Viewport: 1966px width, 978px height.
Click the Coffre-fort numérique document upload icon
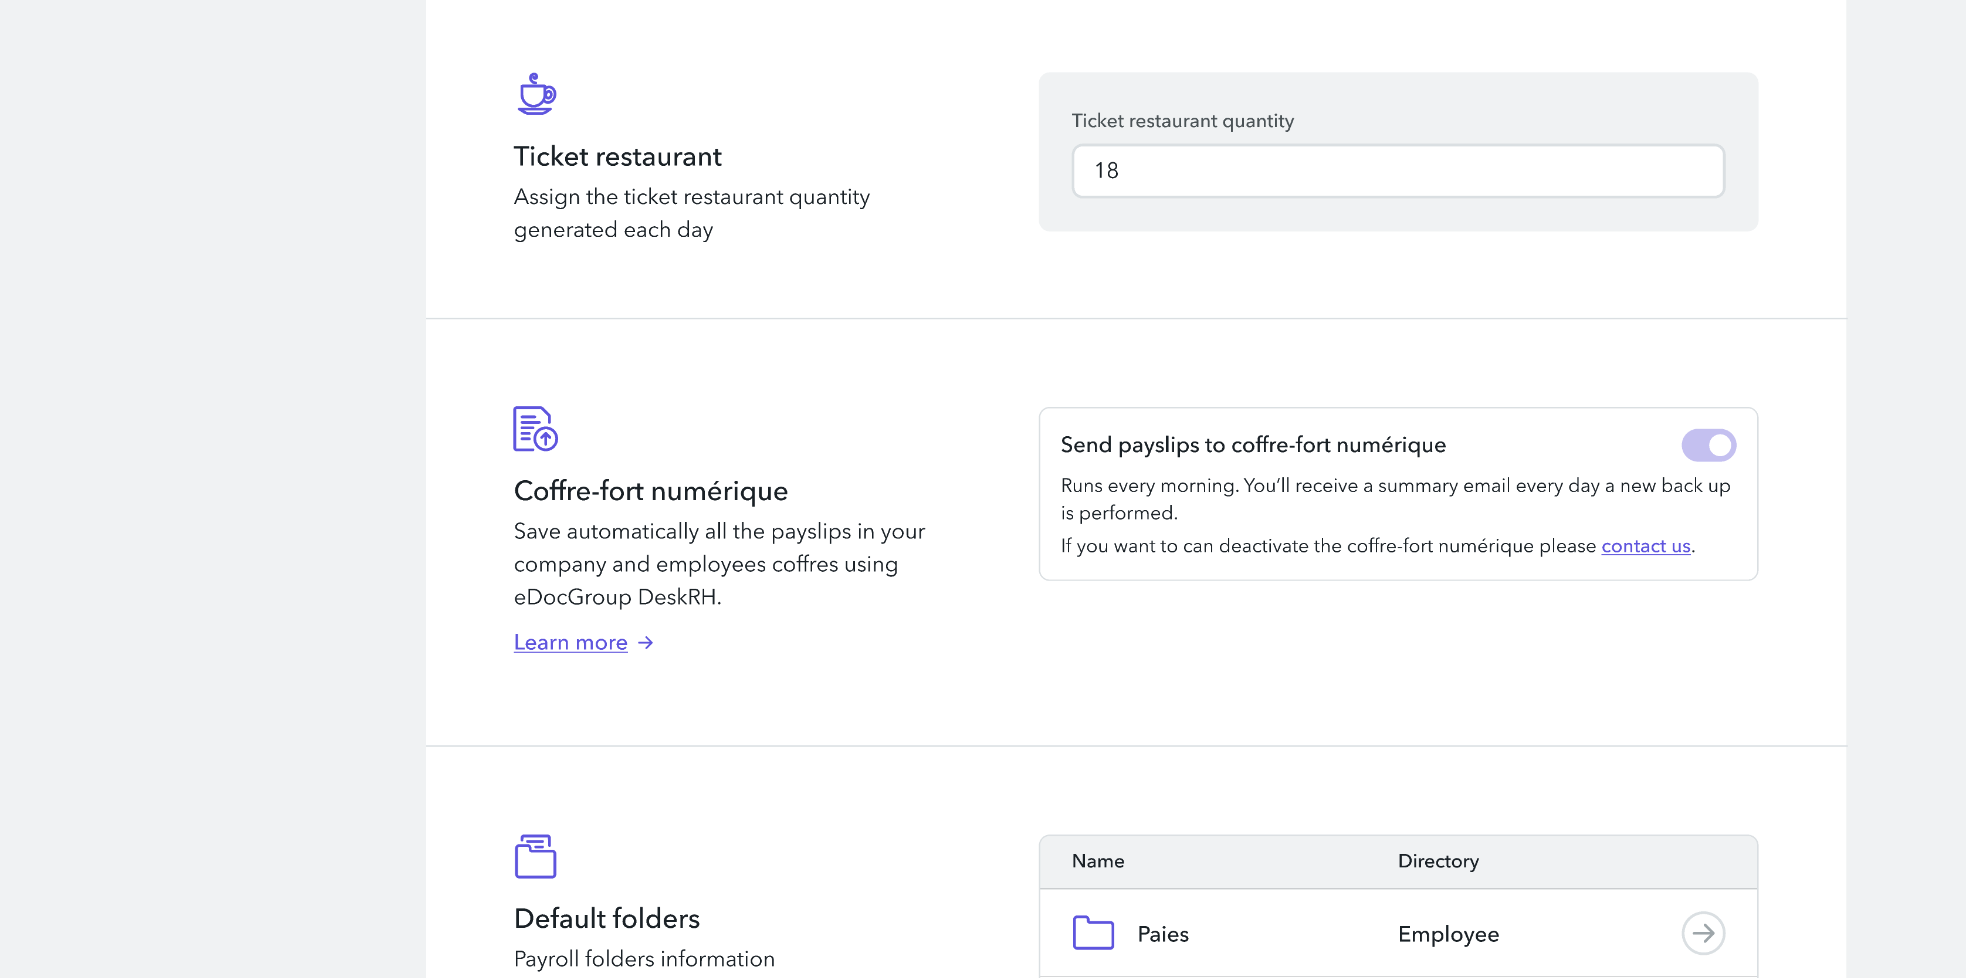[535, 429]
